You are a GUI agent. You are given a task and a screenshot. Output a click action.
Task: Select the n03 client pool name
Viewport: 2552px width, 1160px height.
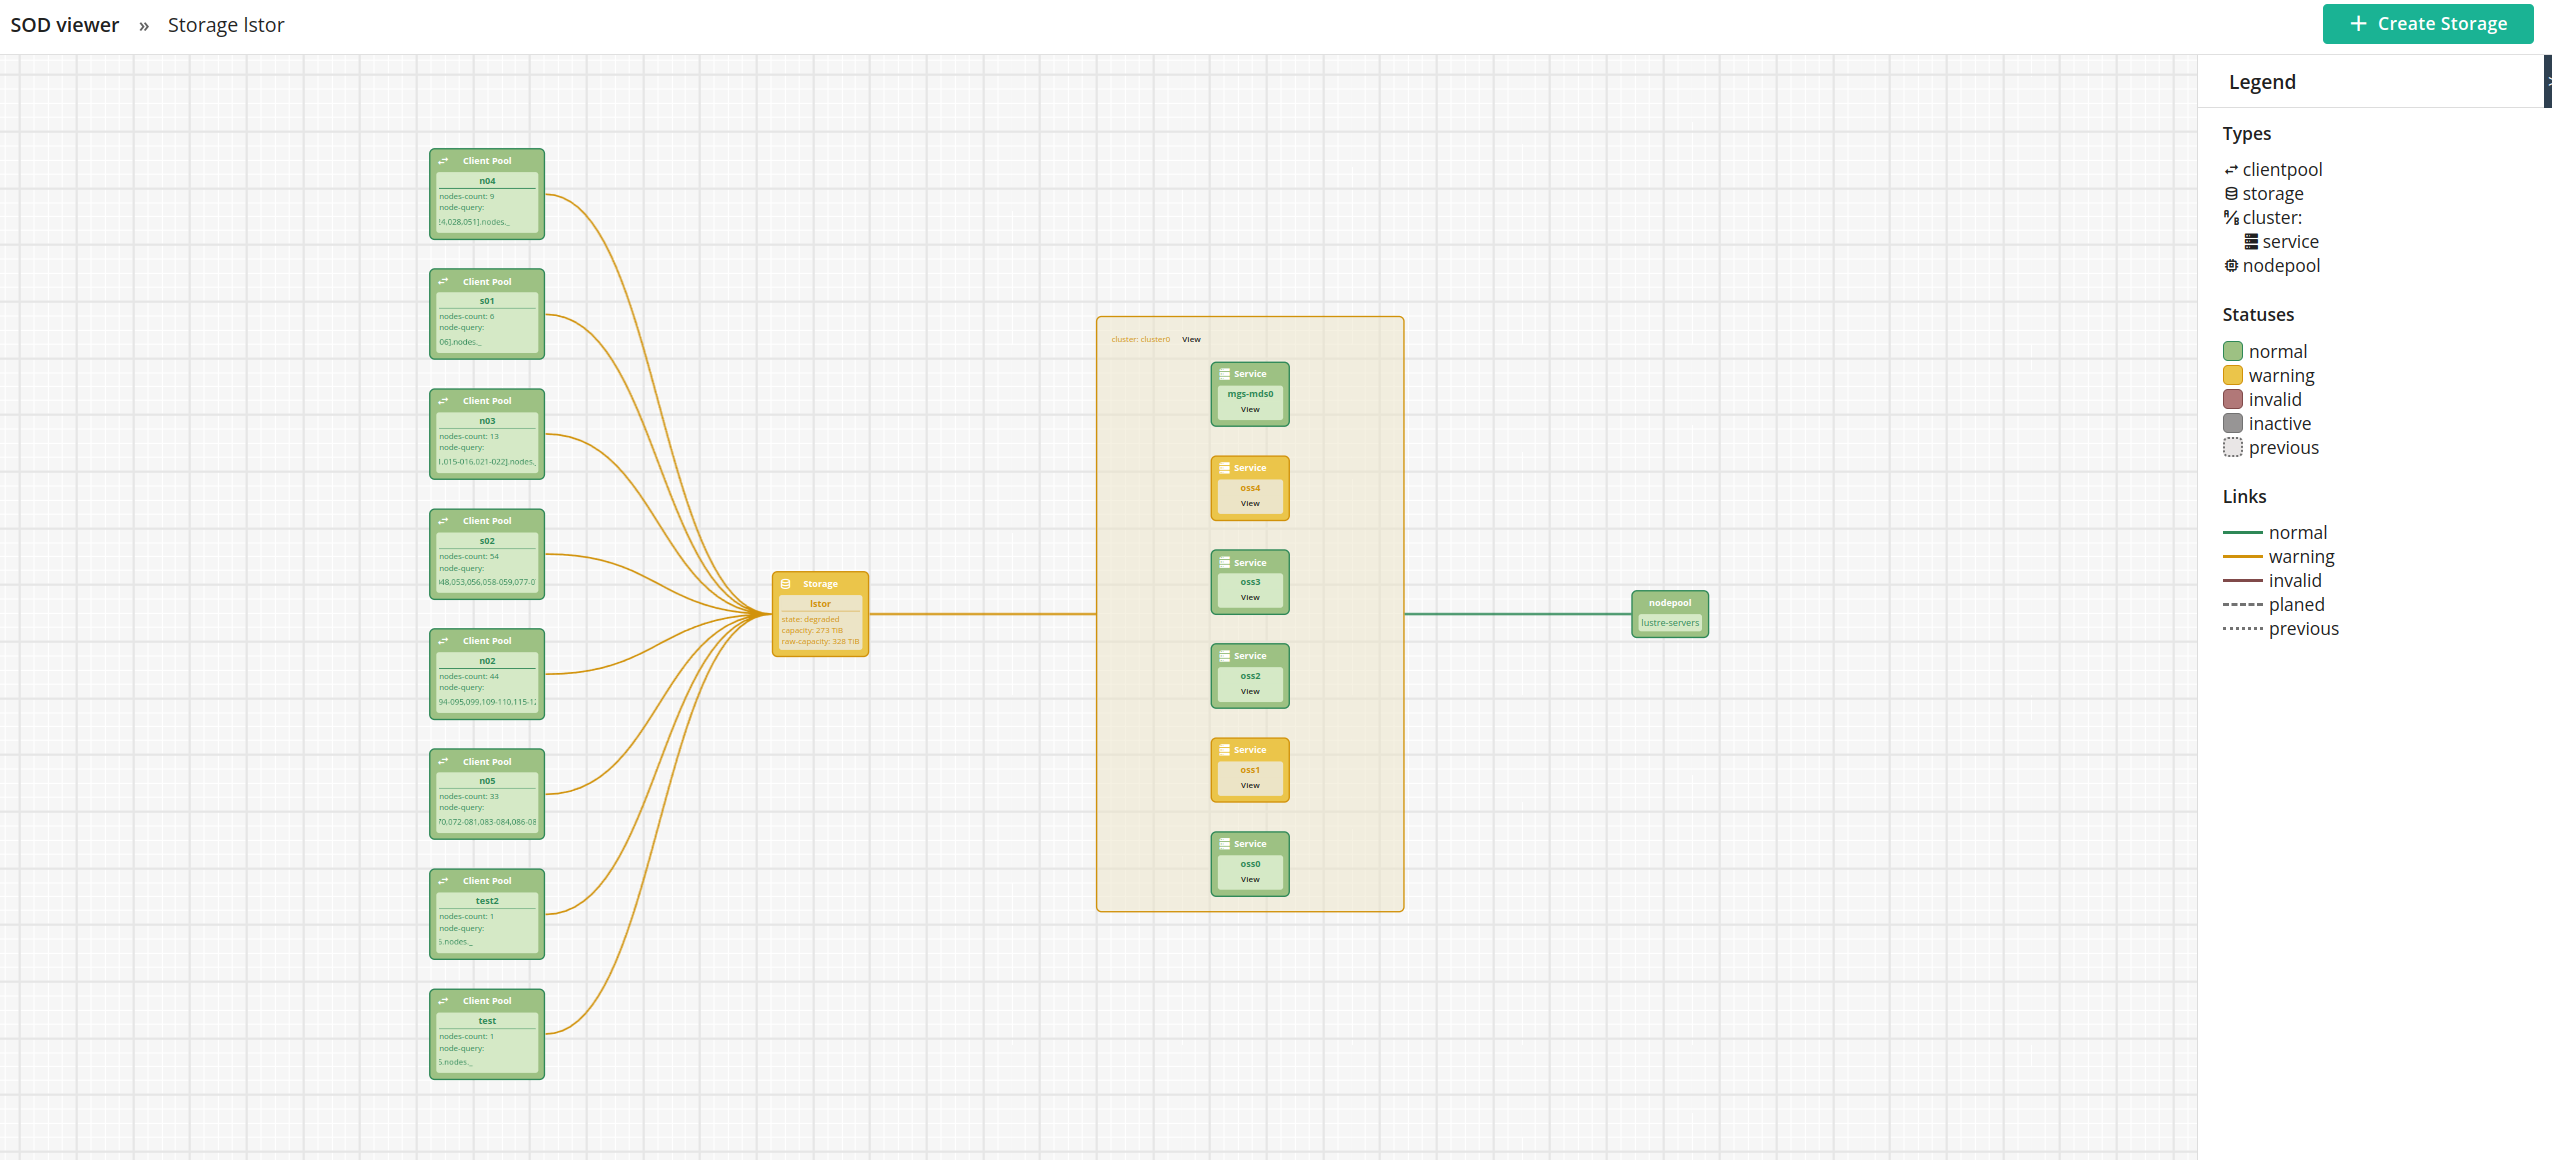(x=487, y=421)
